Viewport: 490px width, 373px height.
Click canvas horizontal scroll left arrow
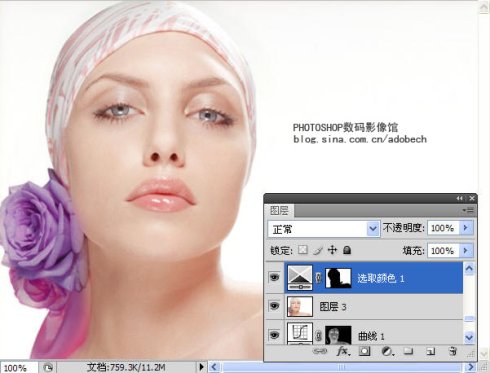pyautogui.click(x=214, y=367)
